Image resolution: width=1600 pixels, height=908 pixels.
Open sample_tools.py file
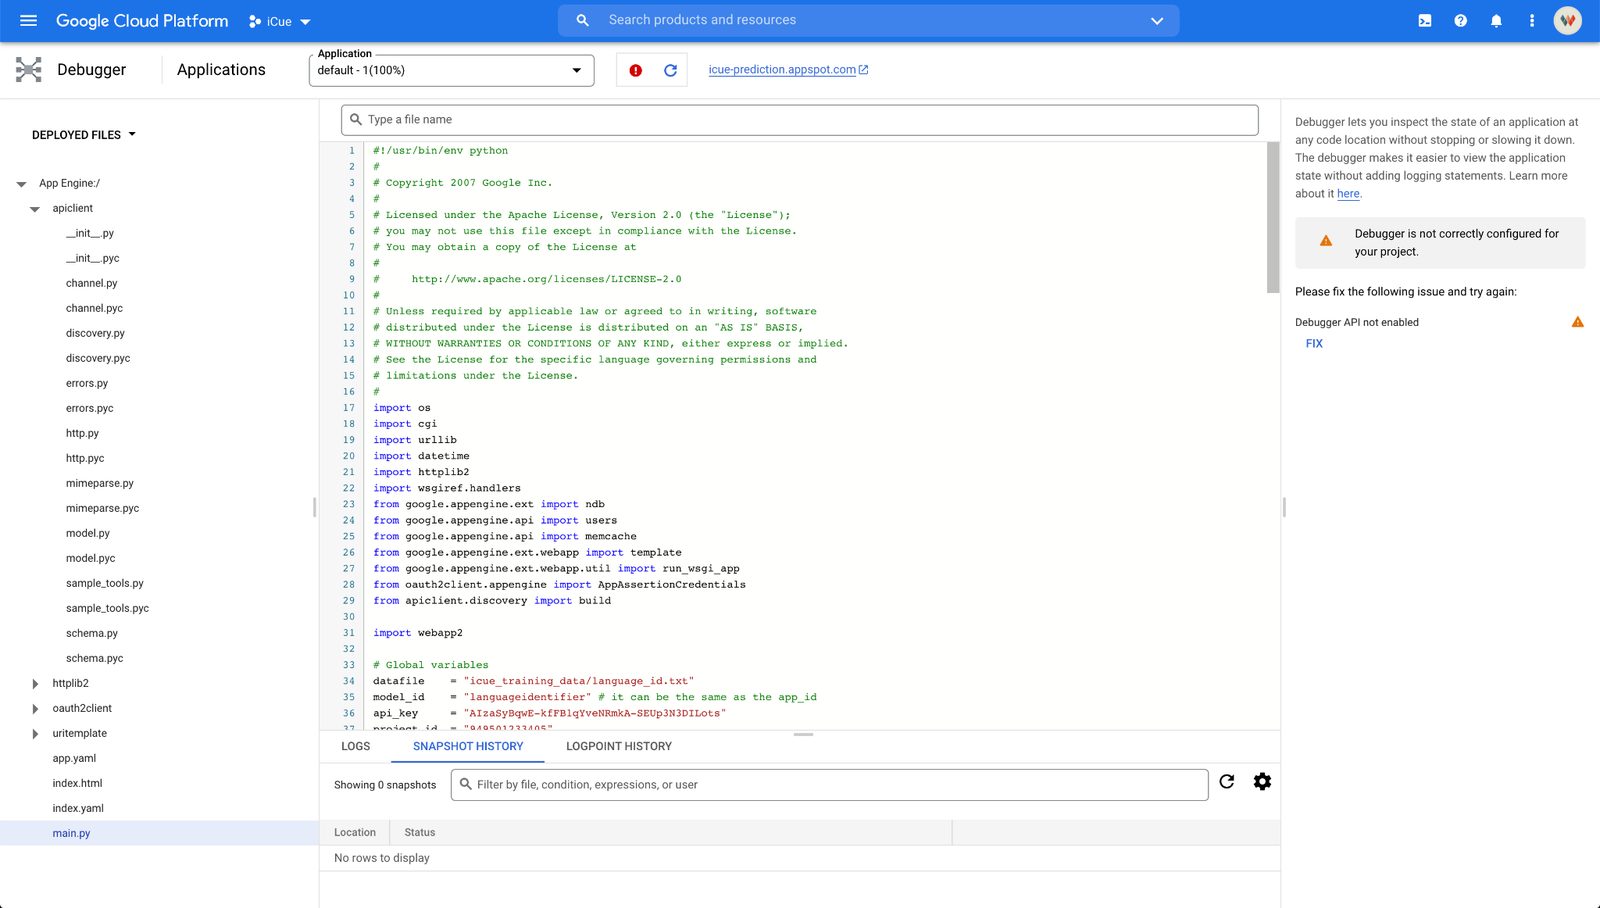tap(104, 583)
